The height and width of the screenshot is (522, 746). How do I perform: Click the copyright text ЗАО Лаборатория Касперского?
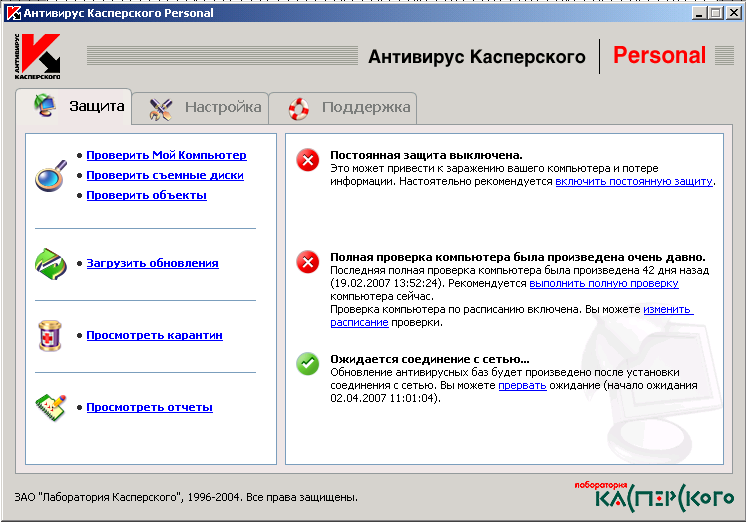pyautogui.click(x=186, y=497)
